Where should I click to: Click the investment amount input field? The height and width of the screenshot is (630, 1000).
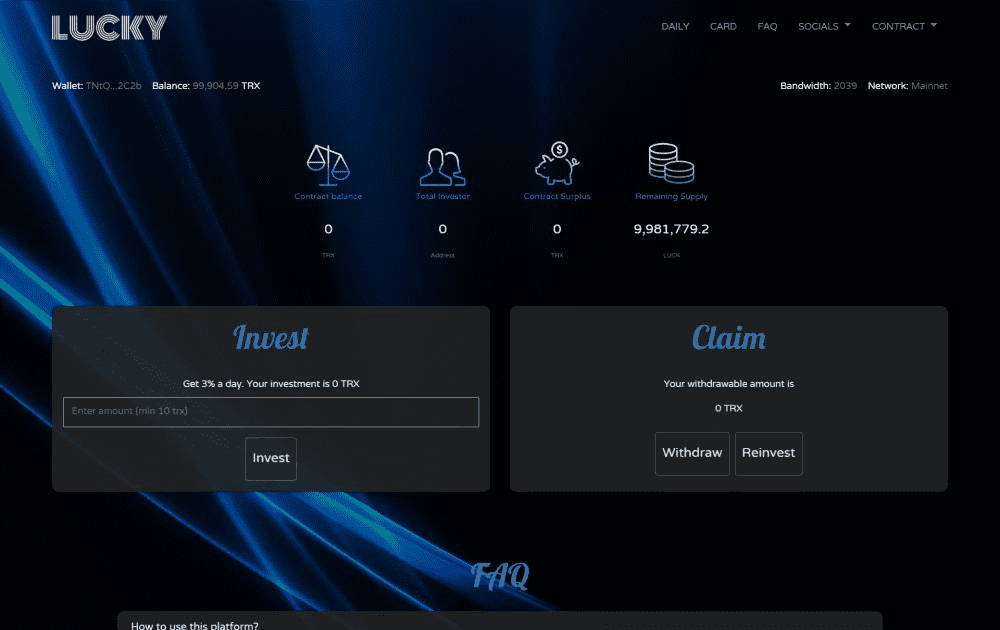click(271, 412)
